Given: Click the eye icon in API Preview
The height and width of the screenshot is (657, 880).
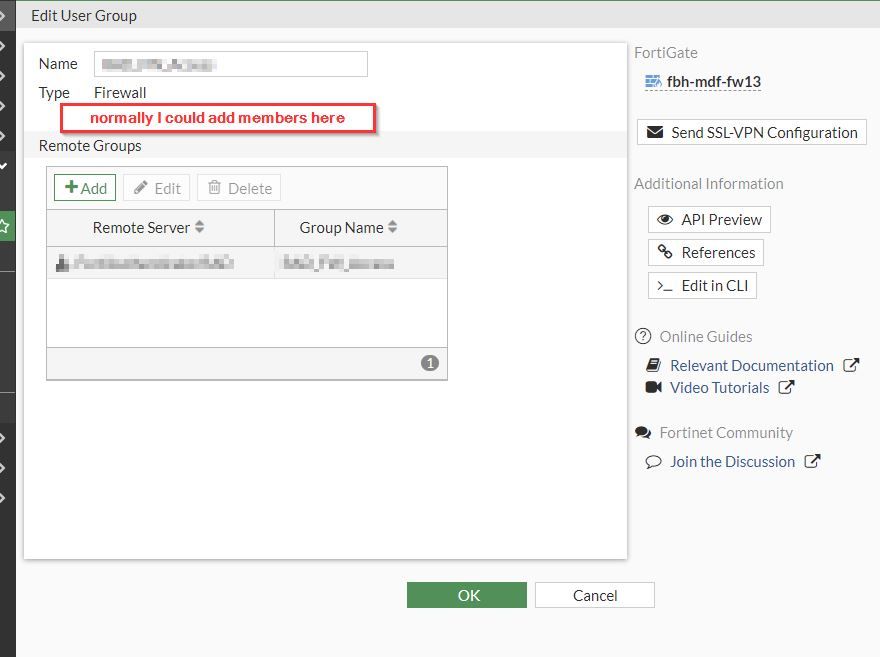Looking at the screenshot, I should click(x=665, y=219).
